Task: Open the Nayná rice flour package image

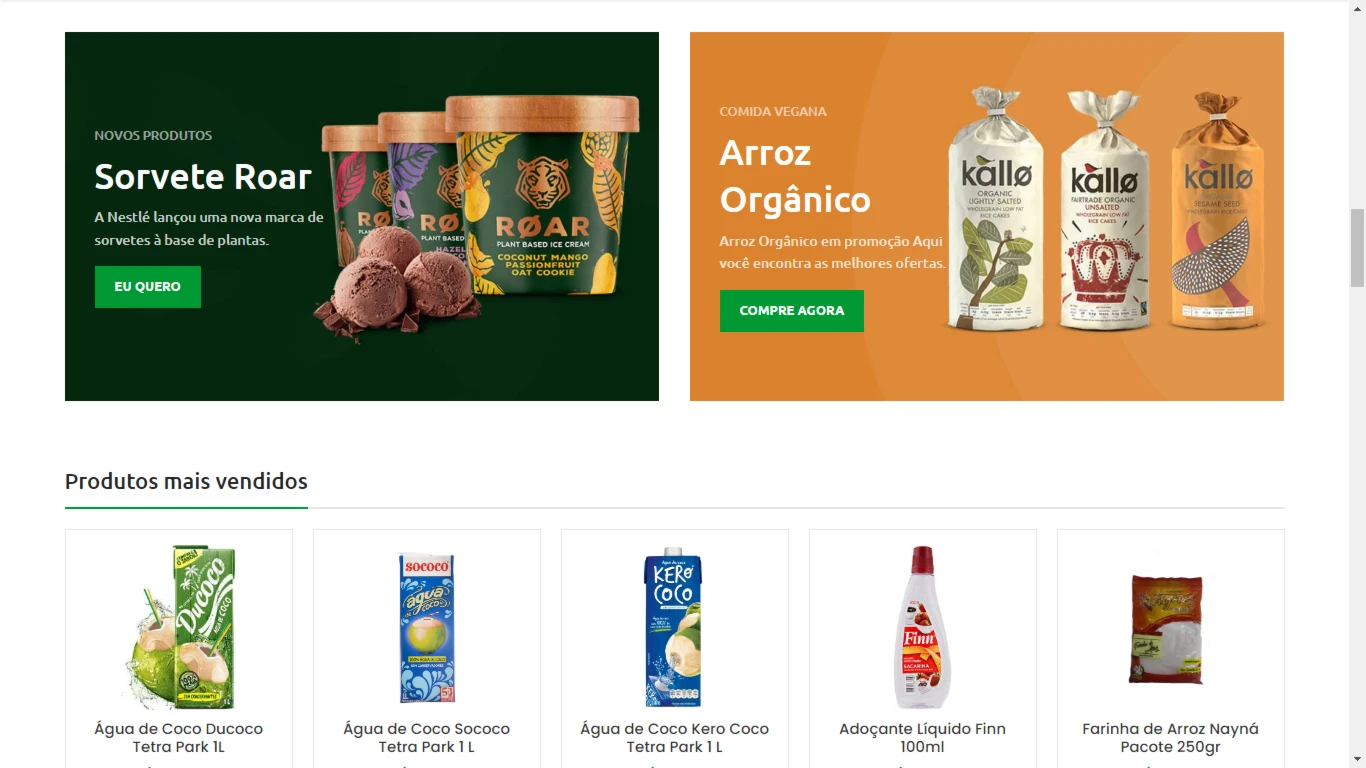Action: (1167, 629)
